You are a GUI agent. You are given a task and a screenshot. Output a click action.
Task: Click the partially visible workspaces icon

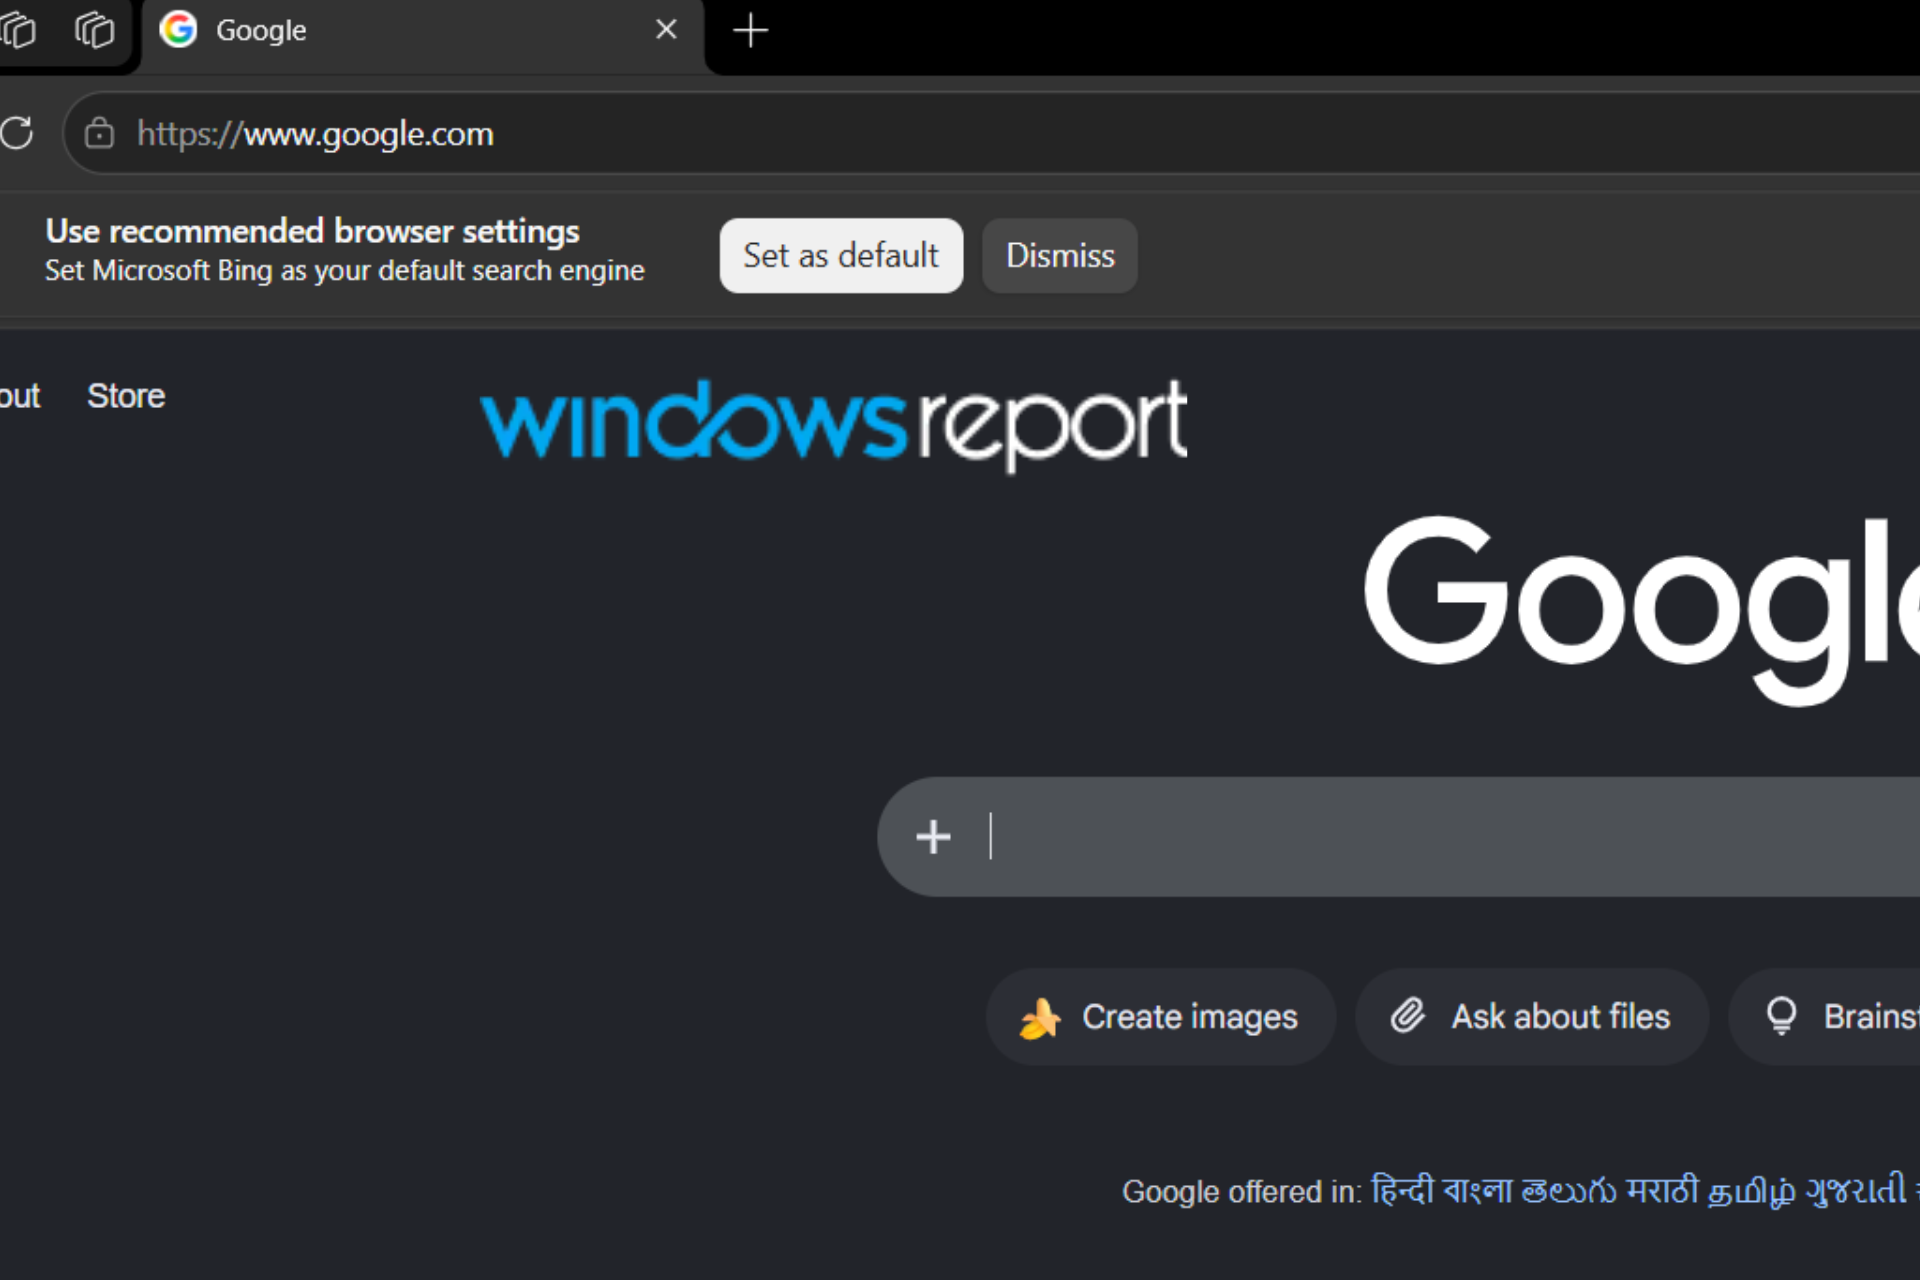pyautogui.click(x=17, y=30)
